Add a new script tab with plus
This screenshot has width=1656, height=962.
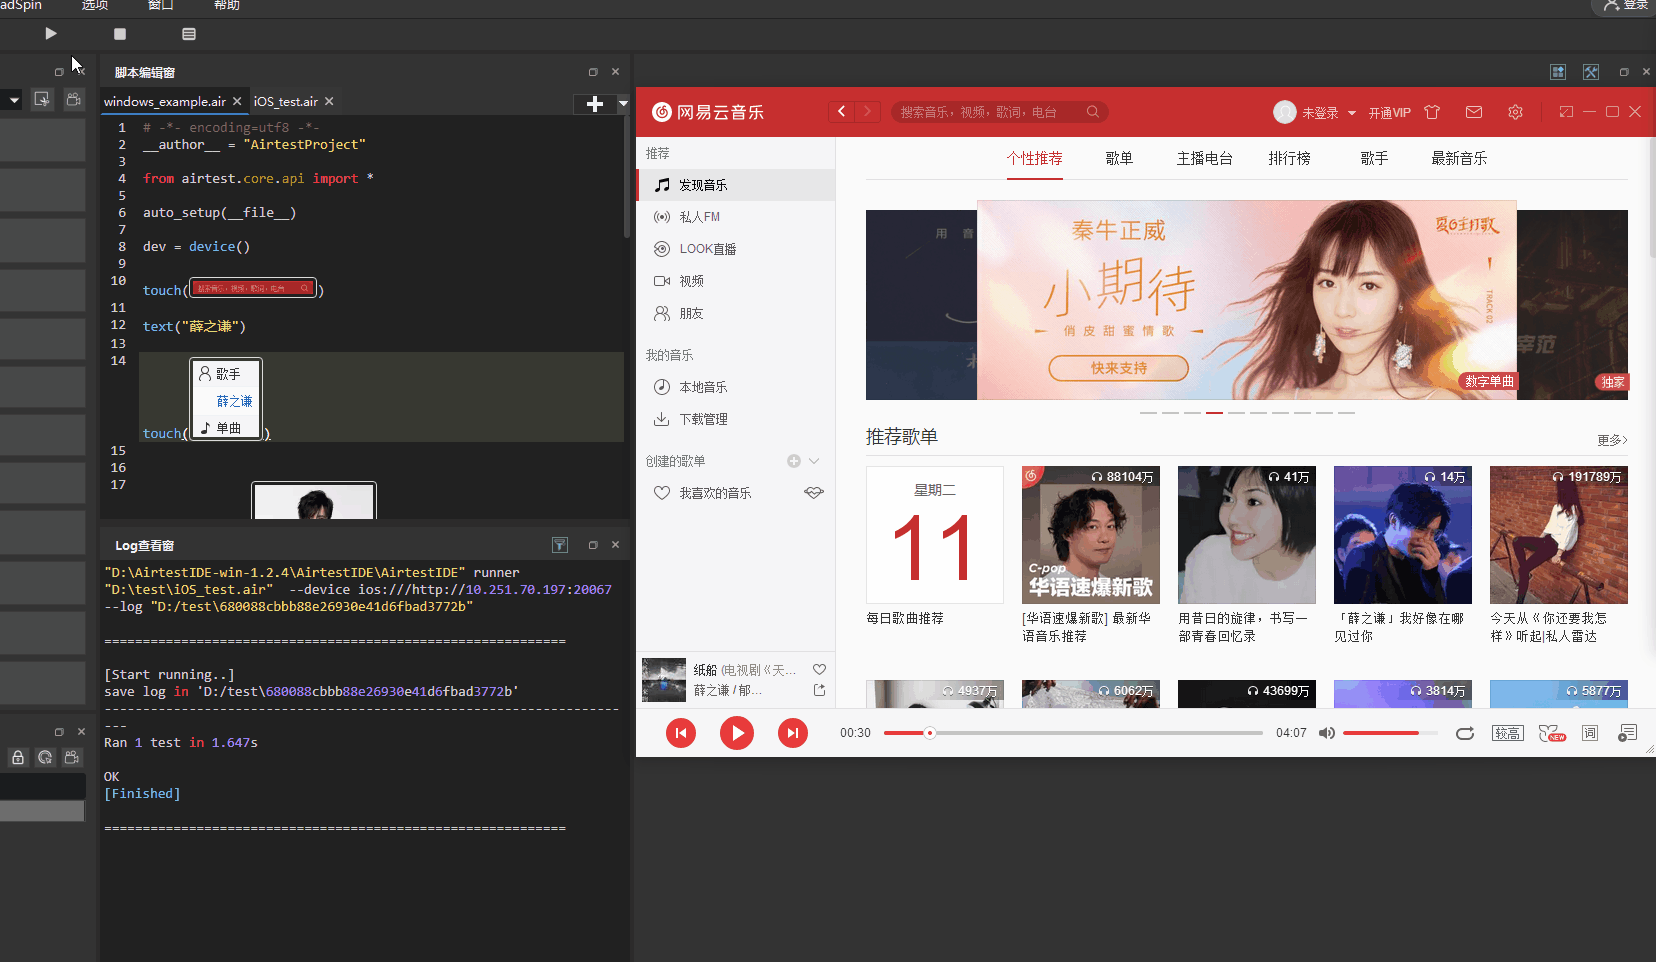click(594, 104)
